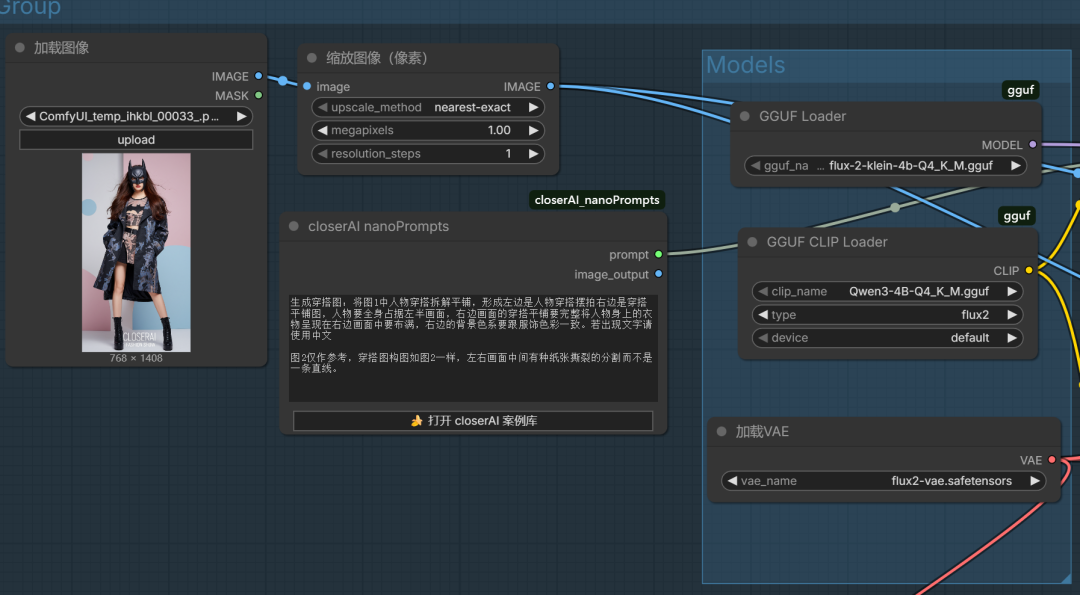Screen dimensions: 1080x595
Task: Collapse the 加载图像 node using its dot
Action: point(20,48)
